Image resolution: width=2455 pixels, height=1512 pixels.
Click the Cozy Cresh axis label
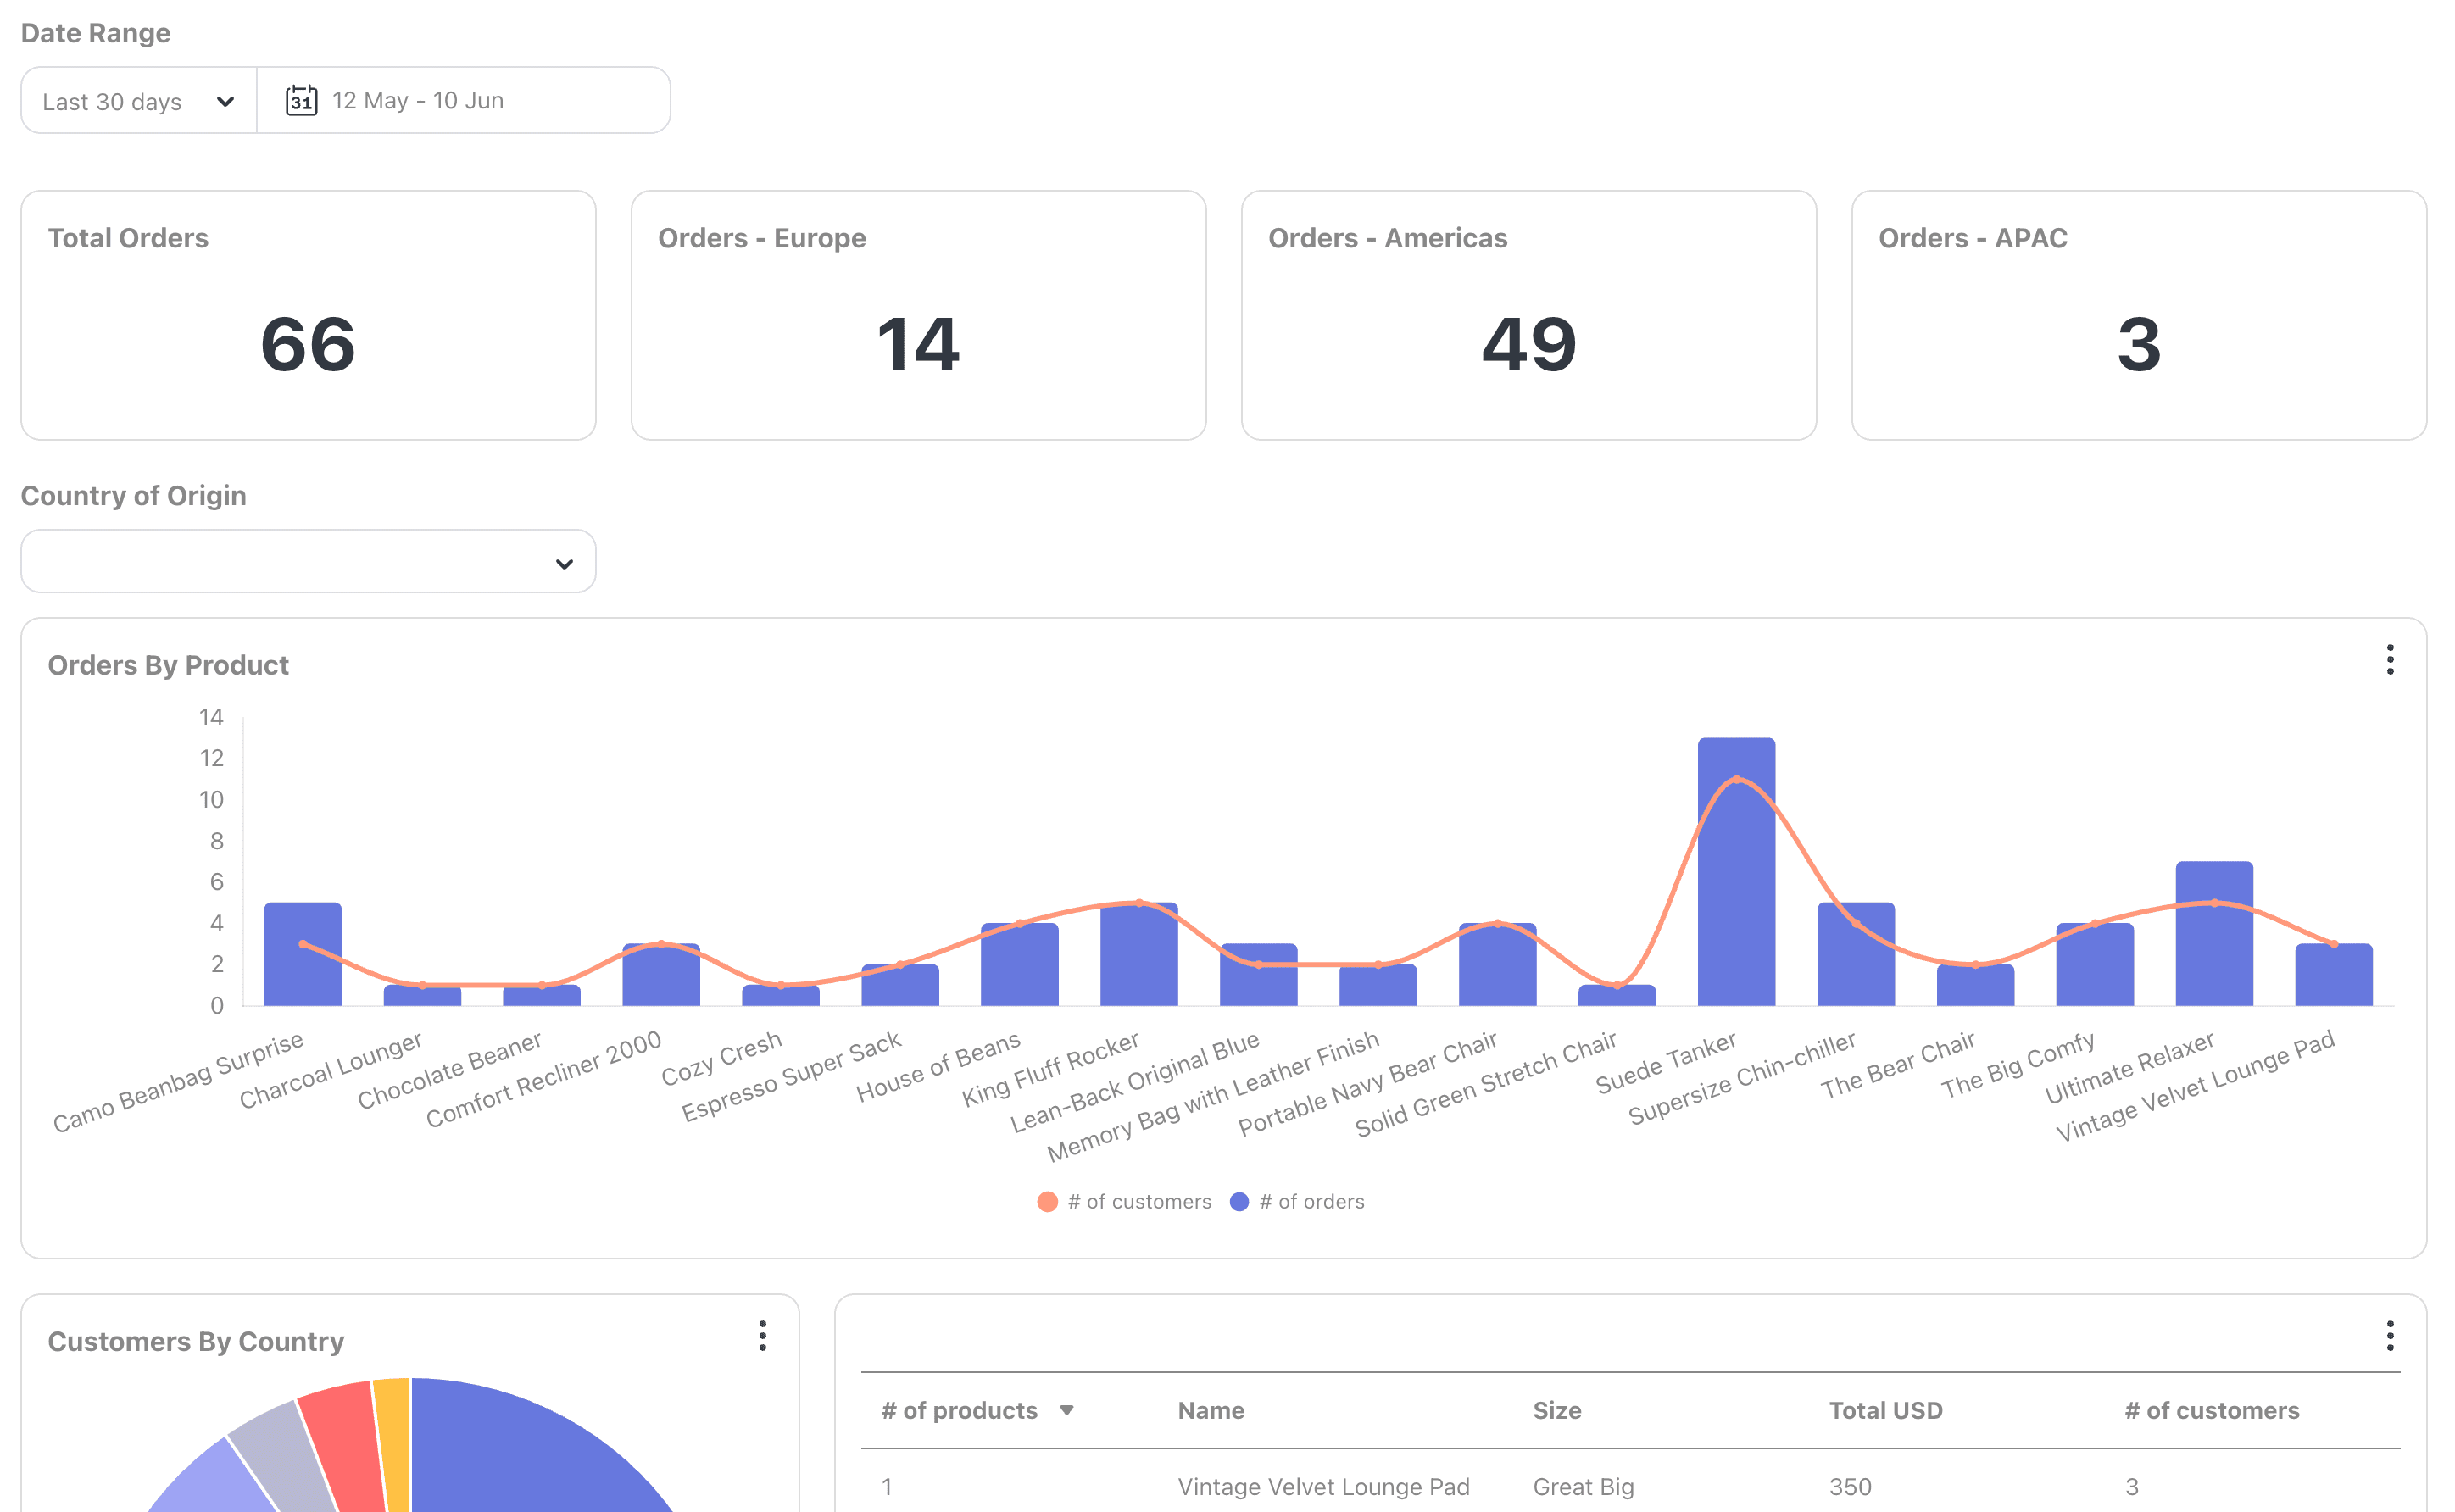(721, 1059)
